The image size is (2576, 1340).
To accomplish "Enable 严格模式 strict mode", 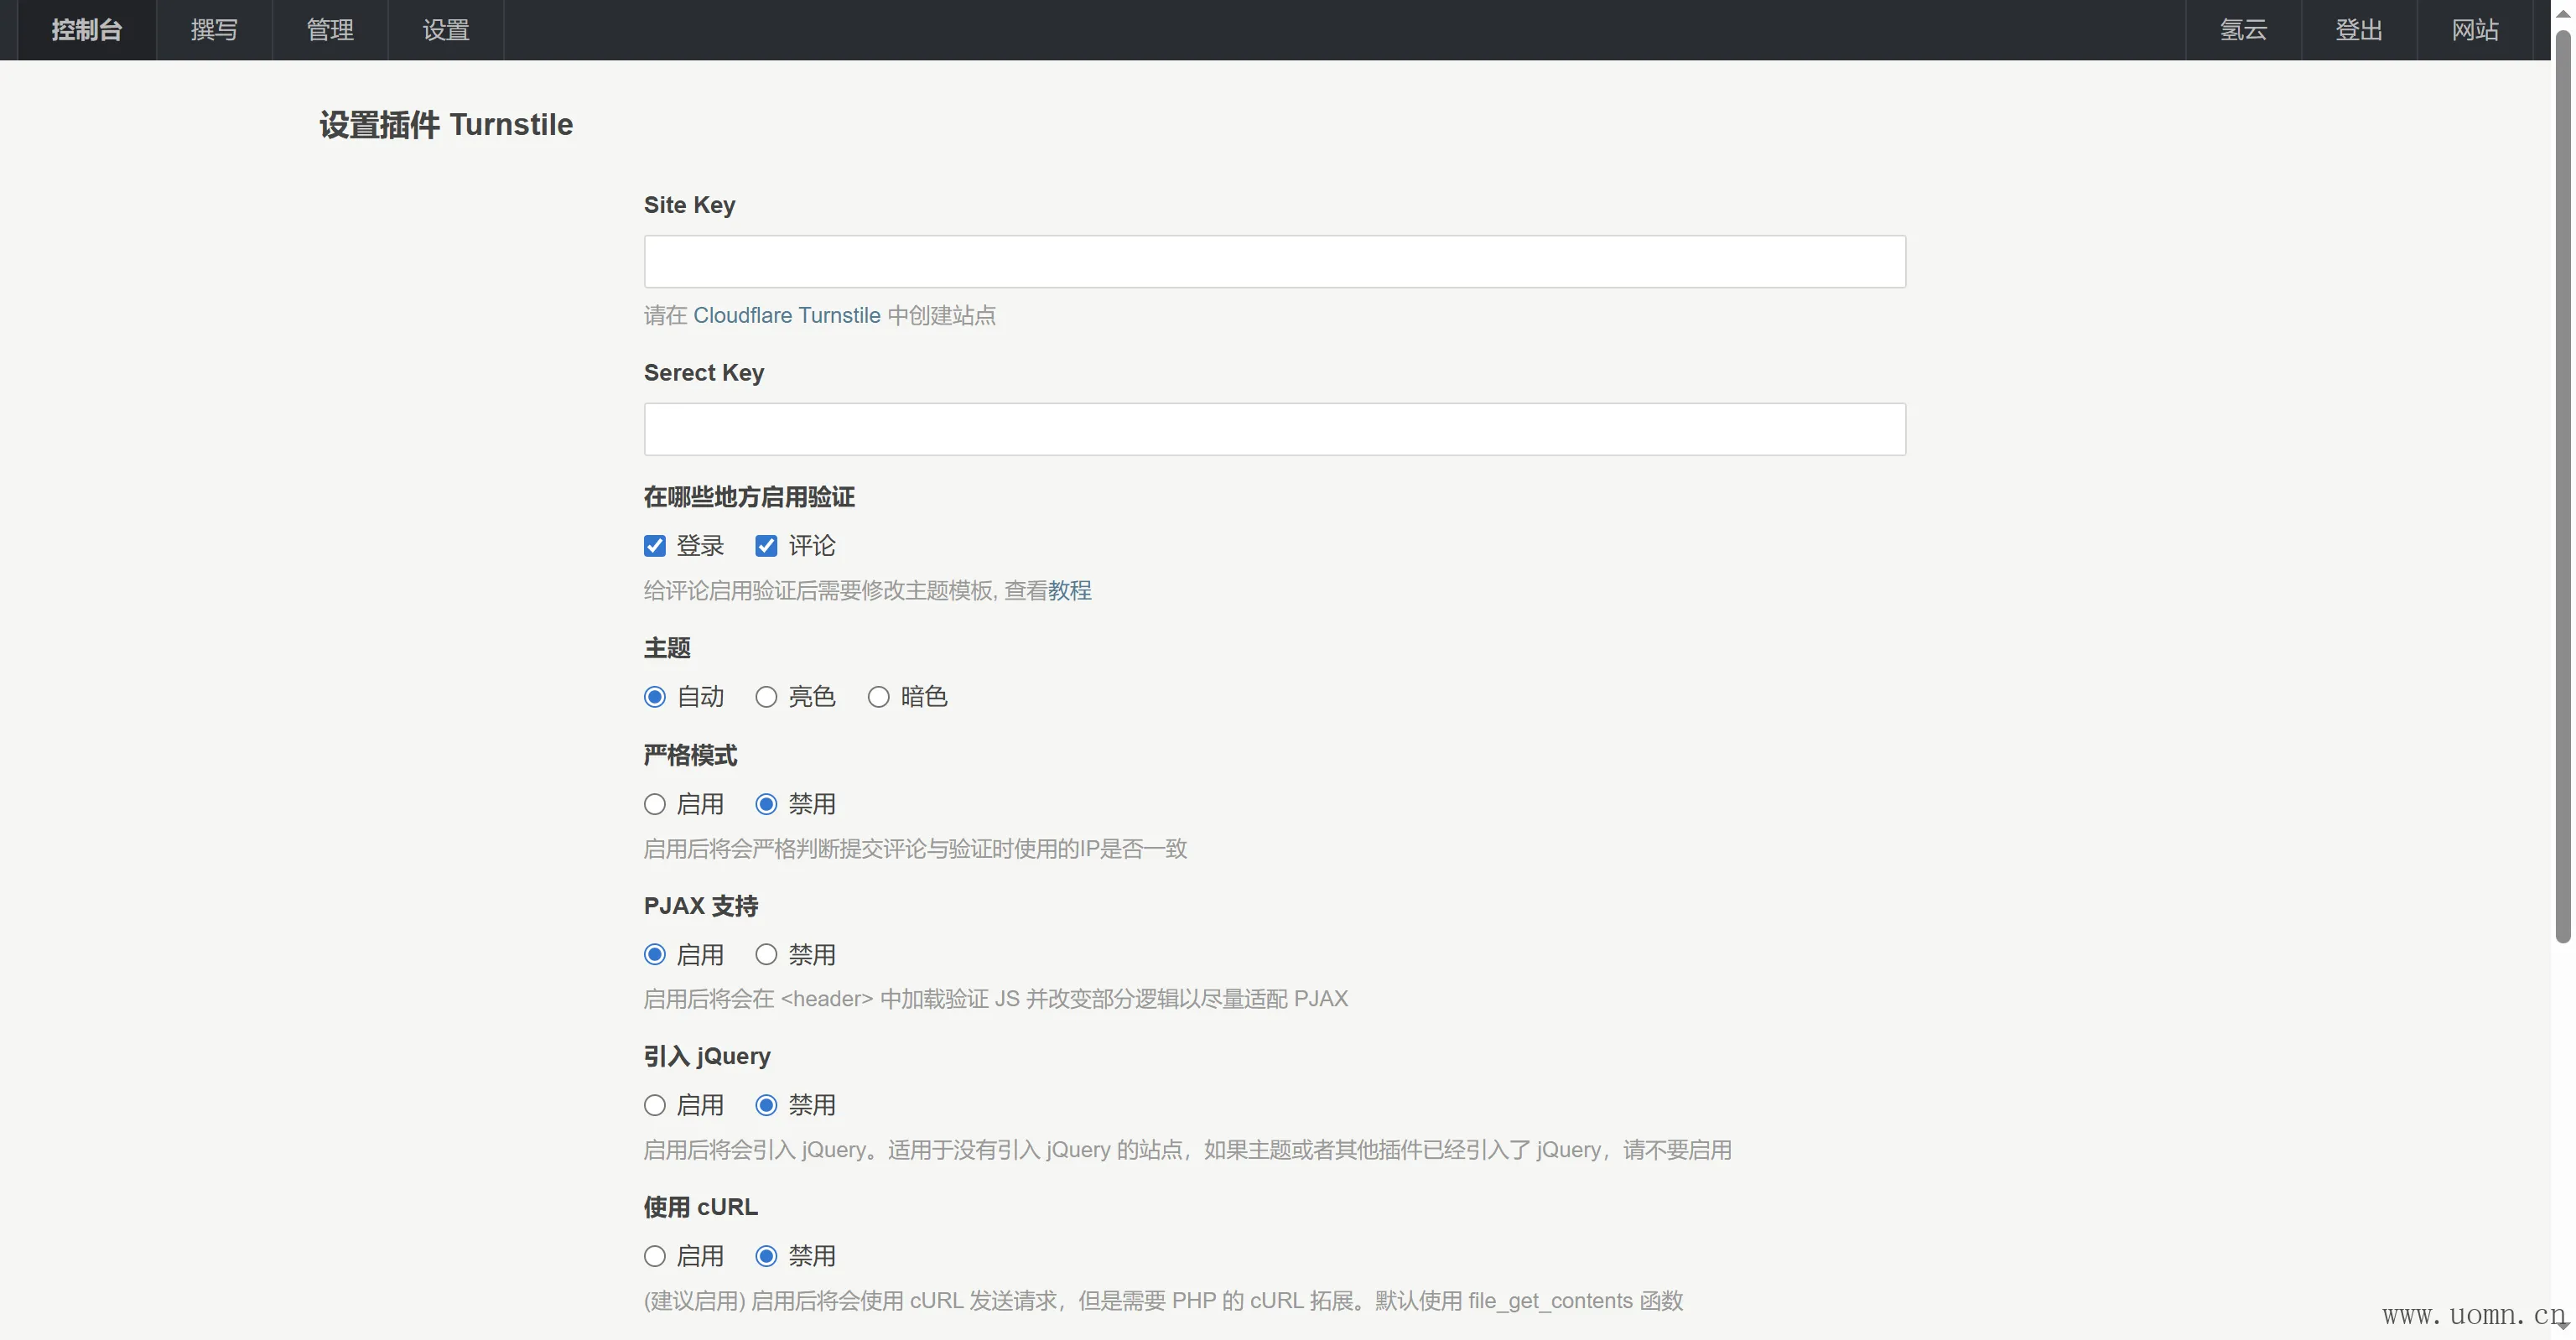I will 655,805.
